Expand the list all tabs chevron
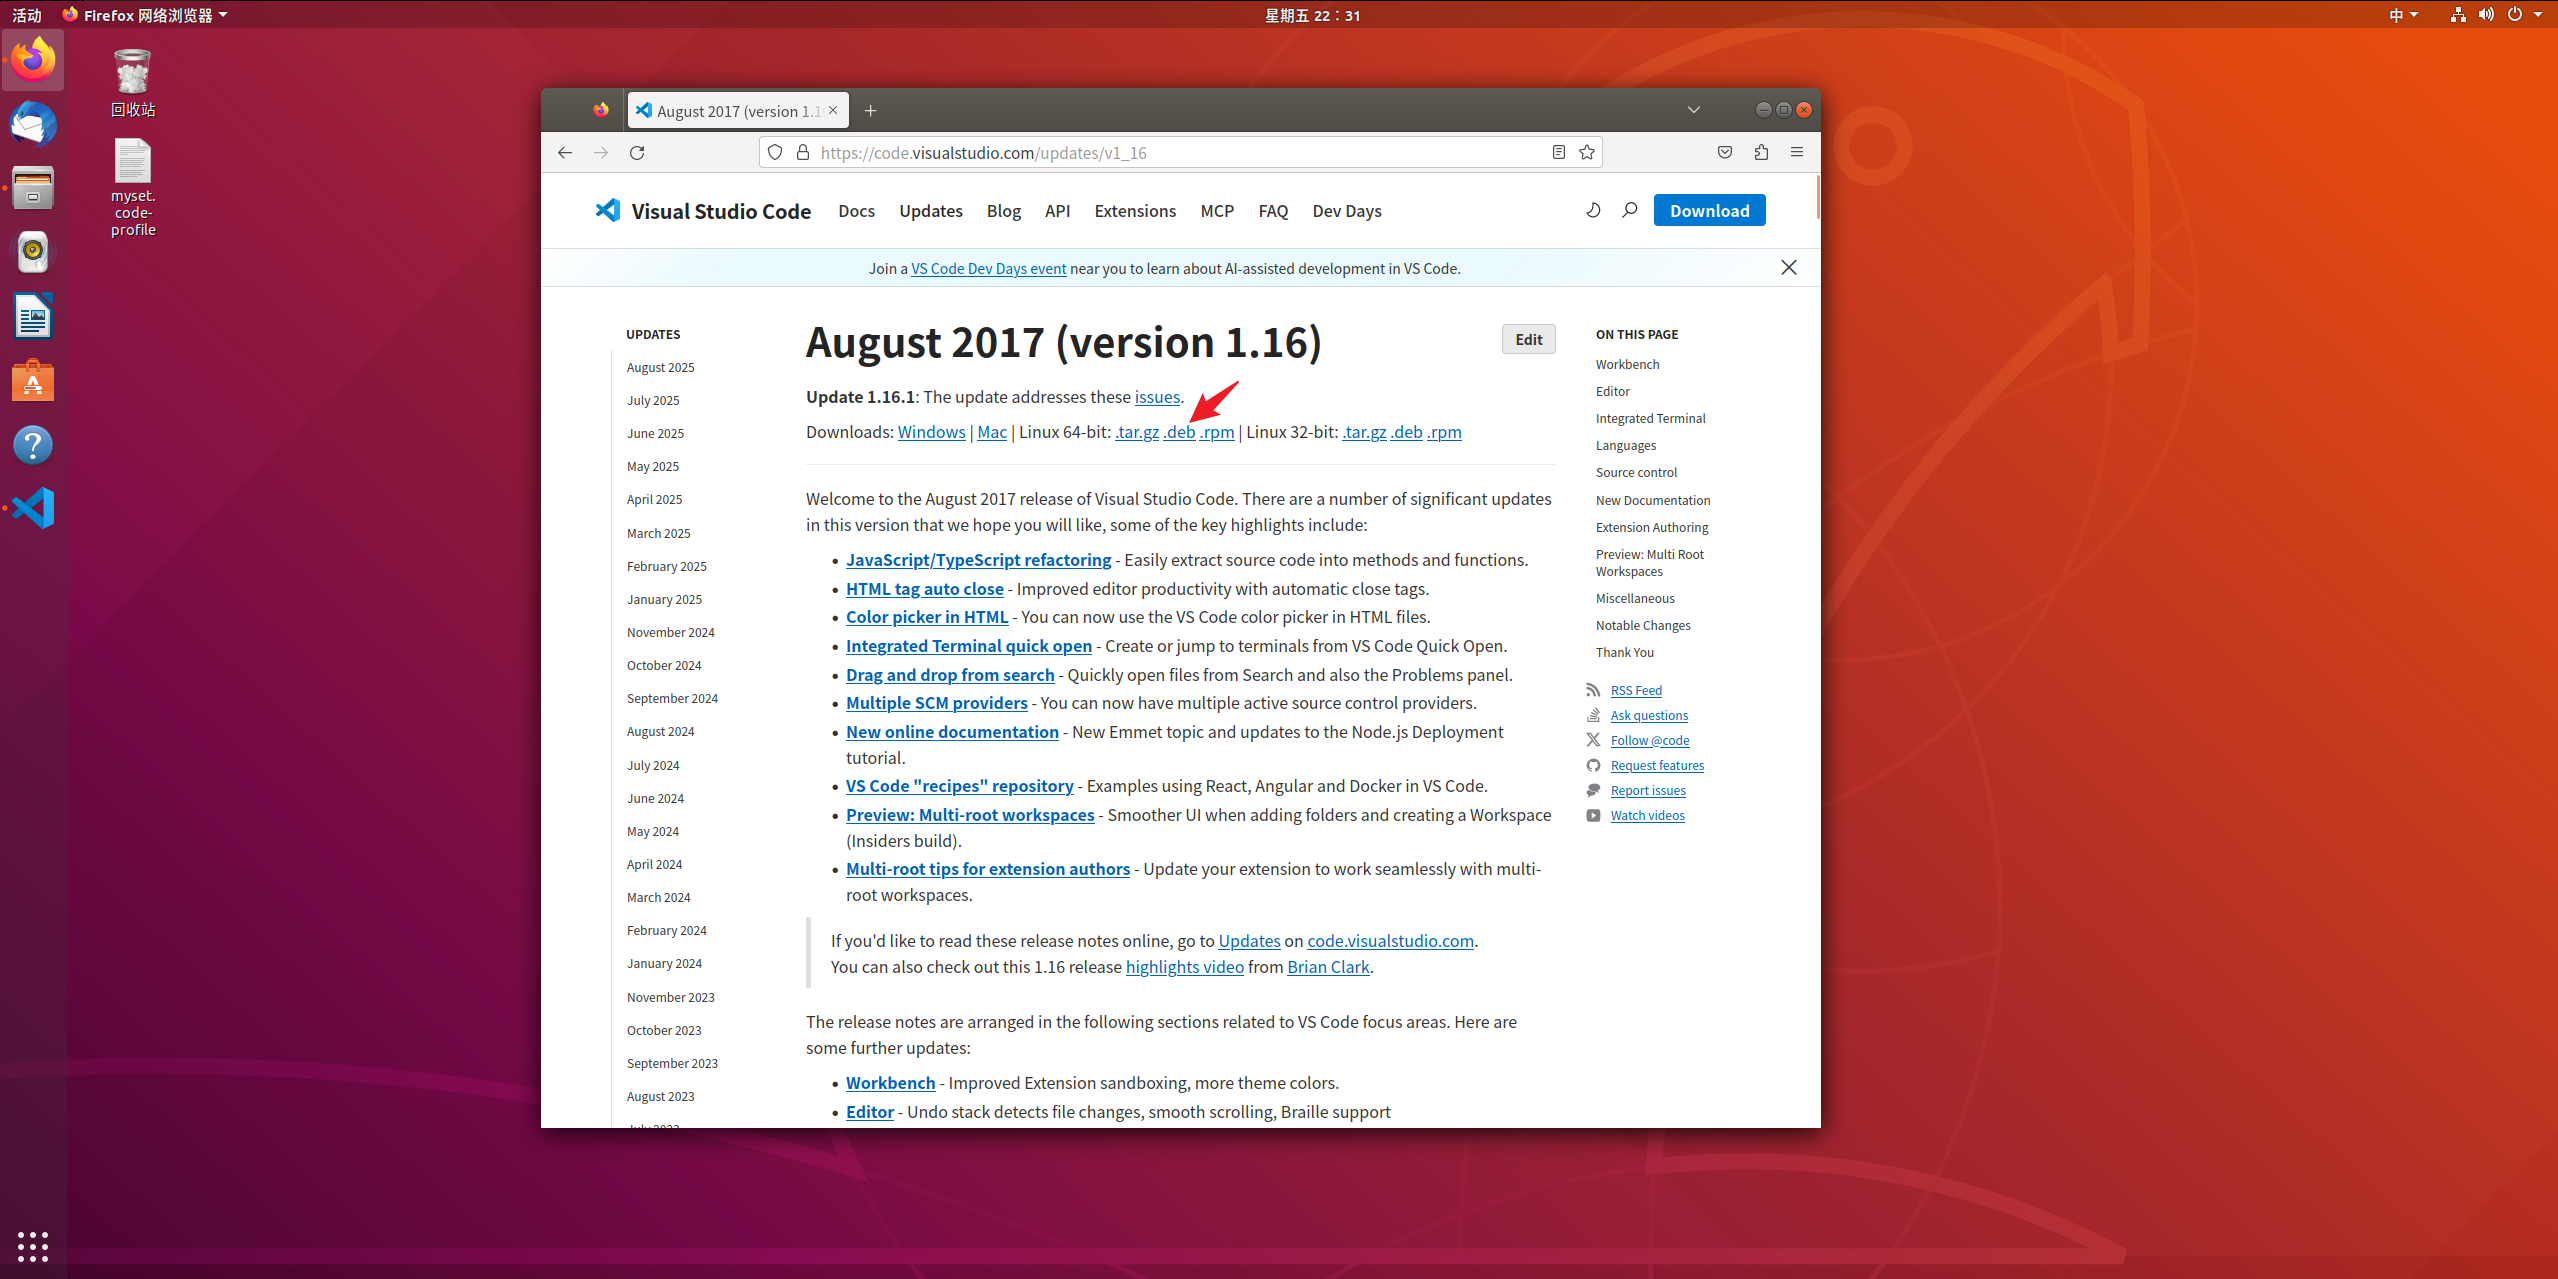 pyautogui.click(x=1693, y=110)
